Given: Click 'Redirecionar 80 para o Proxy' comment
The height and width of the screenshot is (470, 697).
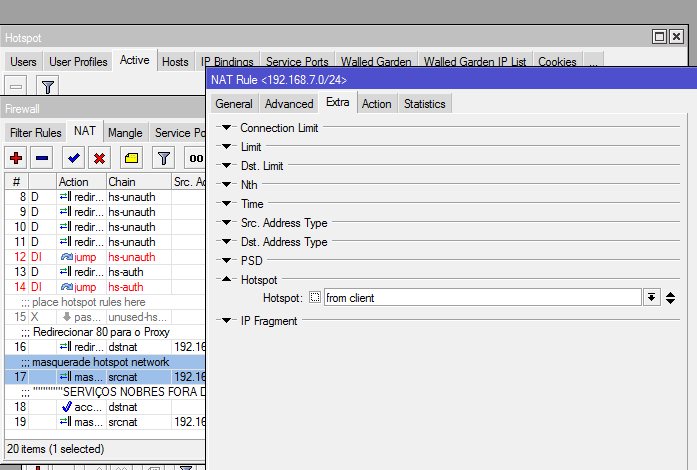Looking at the screenshot, I should [x=101, y=332].
